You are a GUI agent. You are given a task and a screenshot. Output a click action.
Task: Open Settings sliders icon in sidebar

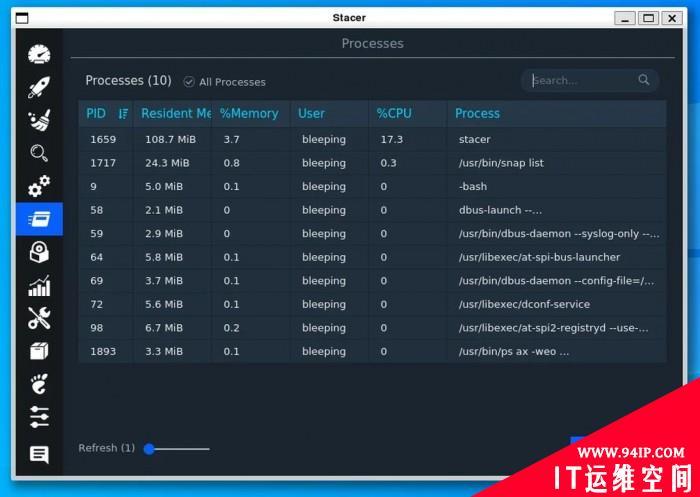coord(39,417)
